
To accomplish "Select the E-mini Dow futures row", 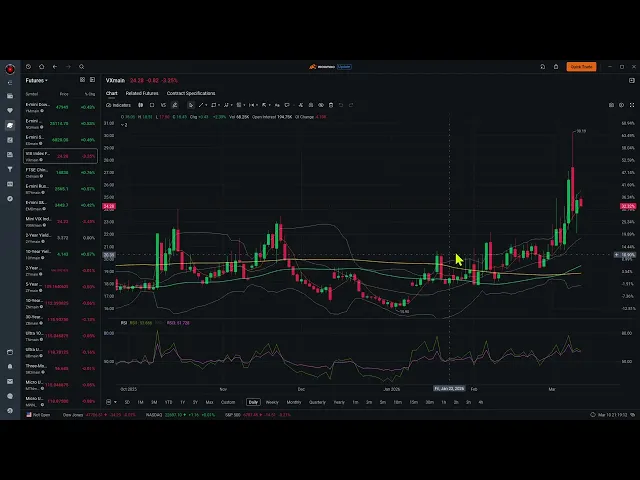I will 60,107.
